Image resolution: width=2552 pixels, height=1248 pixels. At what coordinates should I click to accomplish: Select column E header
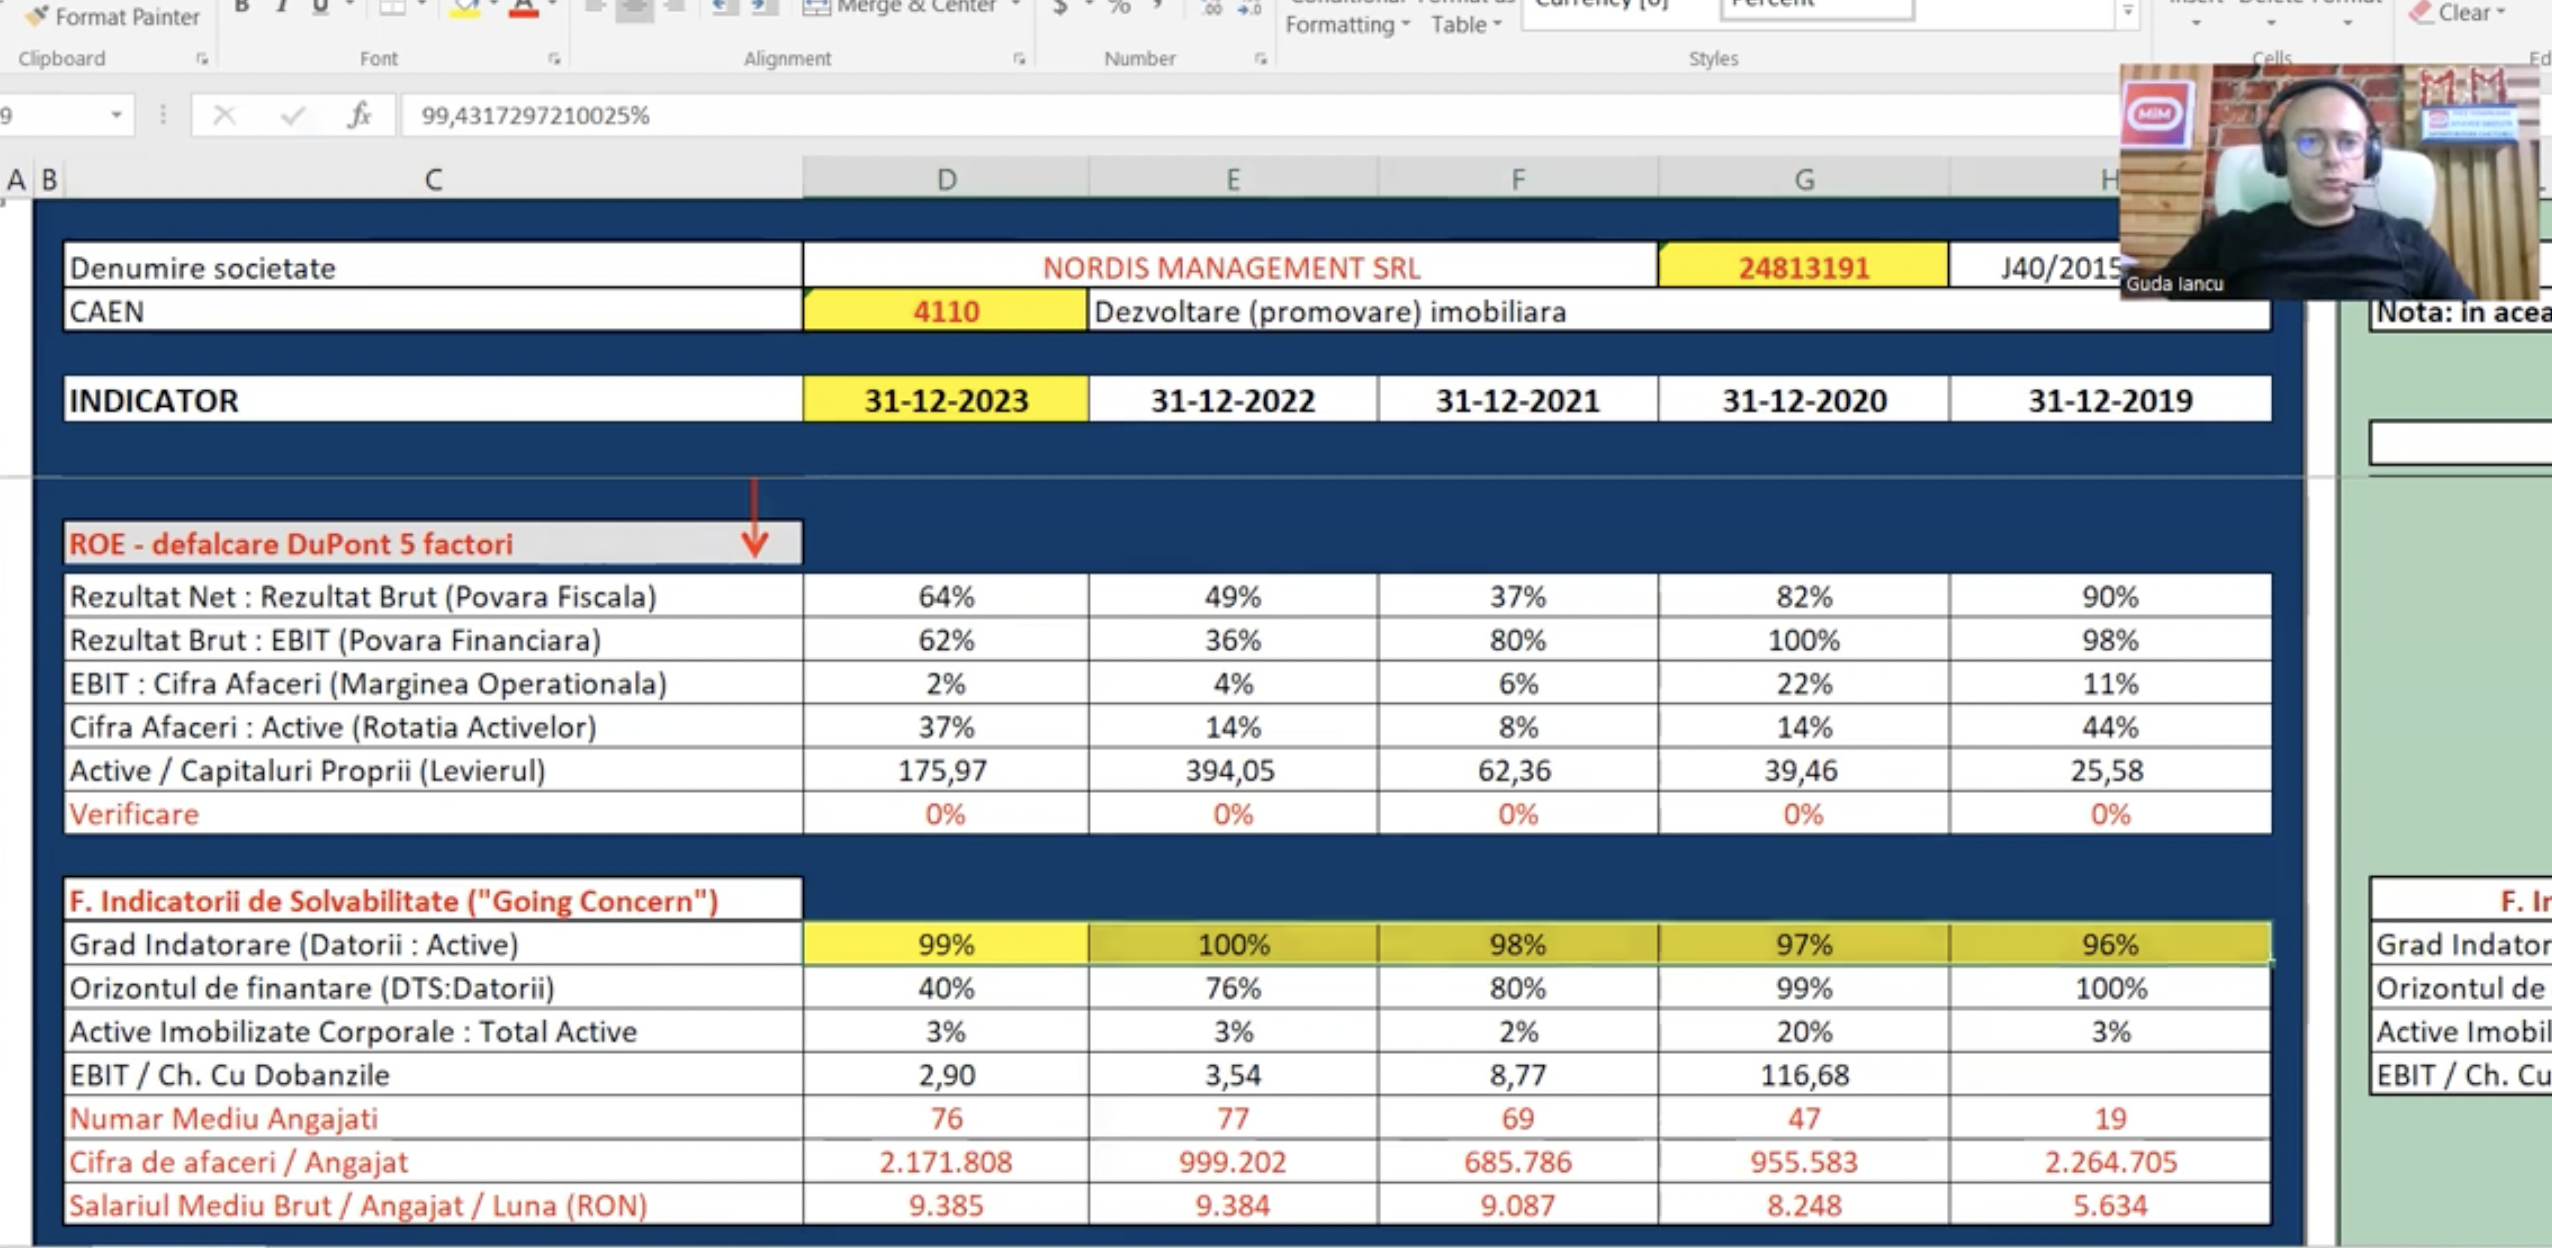(1233, 179)
